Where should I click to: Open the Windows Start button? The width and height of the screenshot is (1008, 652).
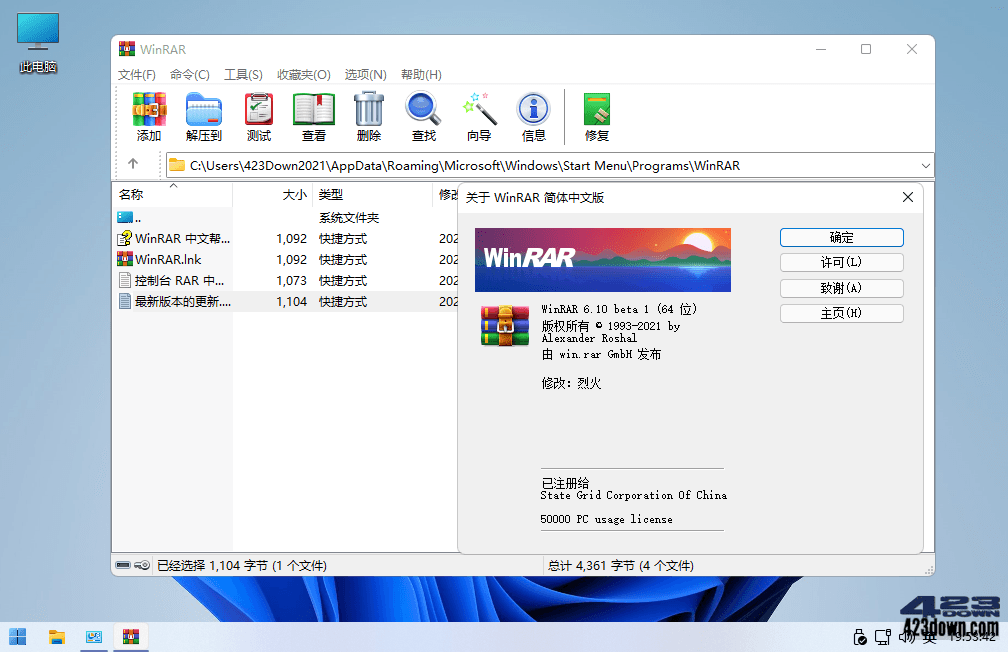click(18, 637)
